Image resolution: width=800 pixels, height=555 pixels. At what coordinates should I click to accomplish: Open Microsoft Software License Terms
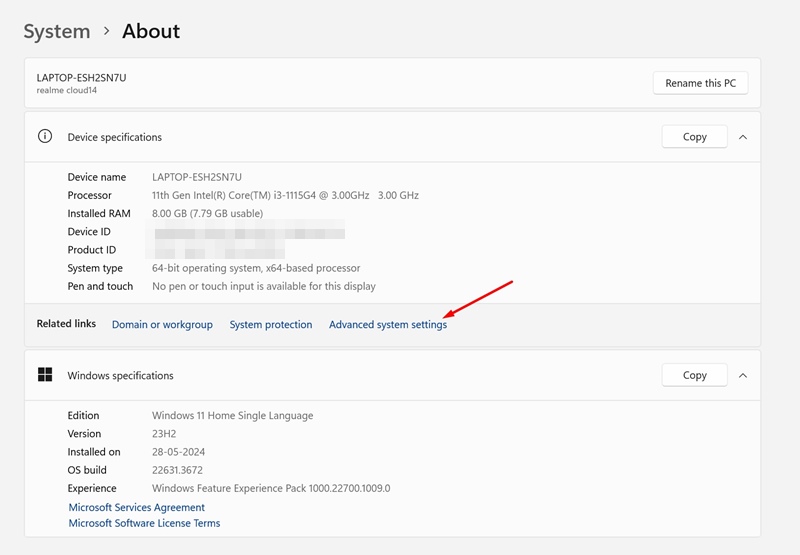[x=144, y=523]
